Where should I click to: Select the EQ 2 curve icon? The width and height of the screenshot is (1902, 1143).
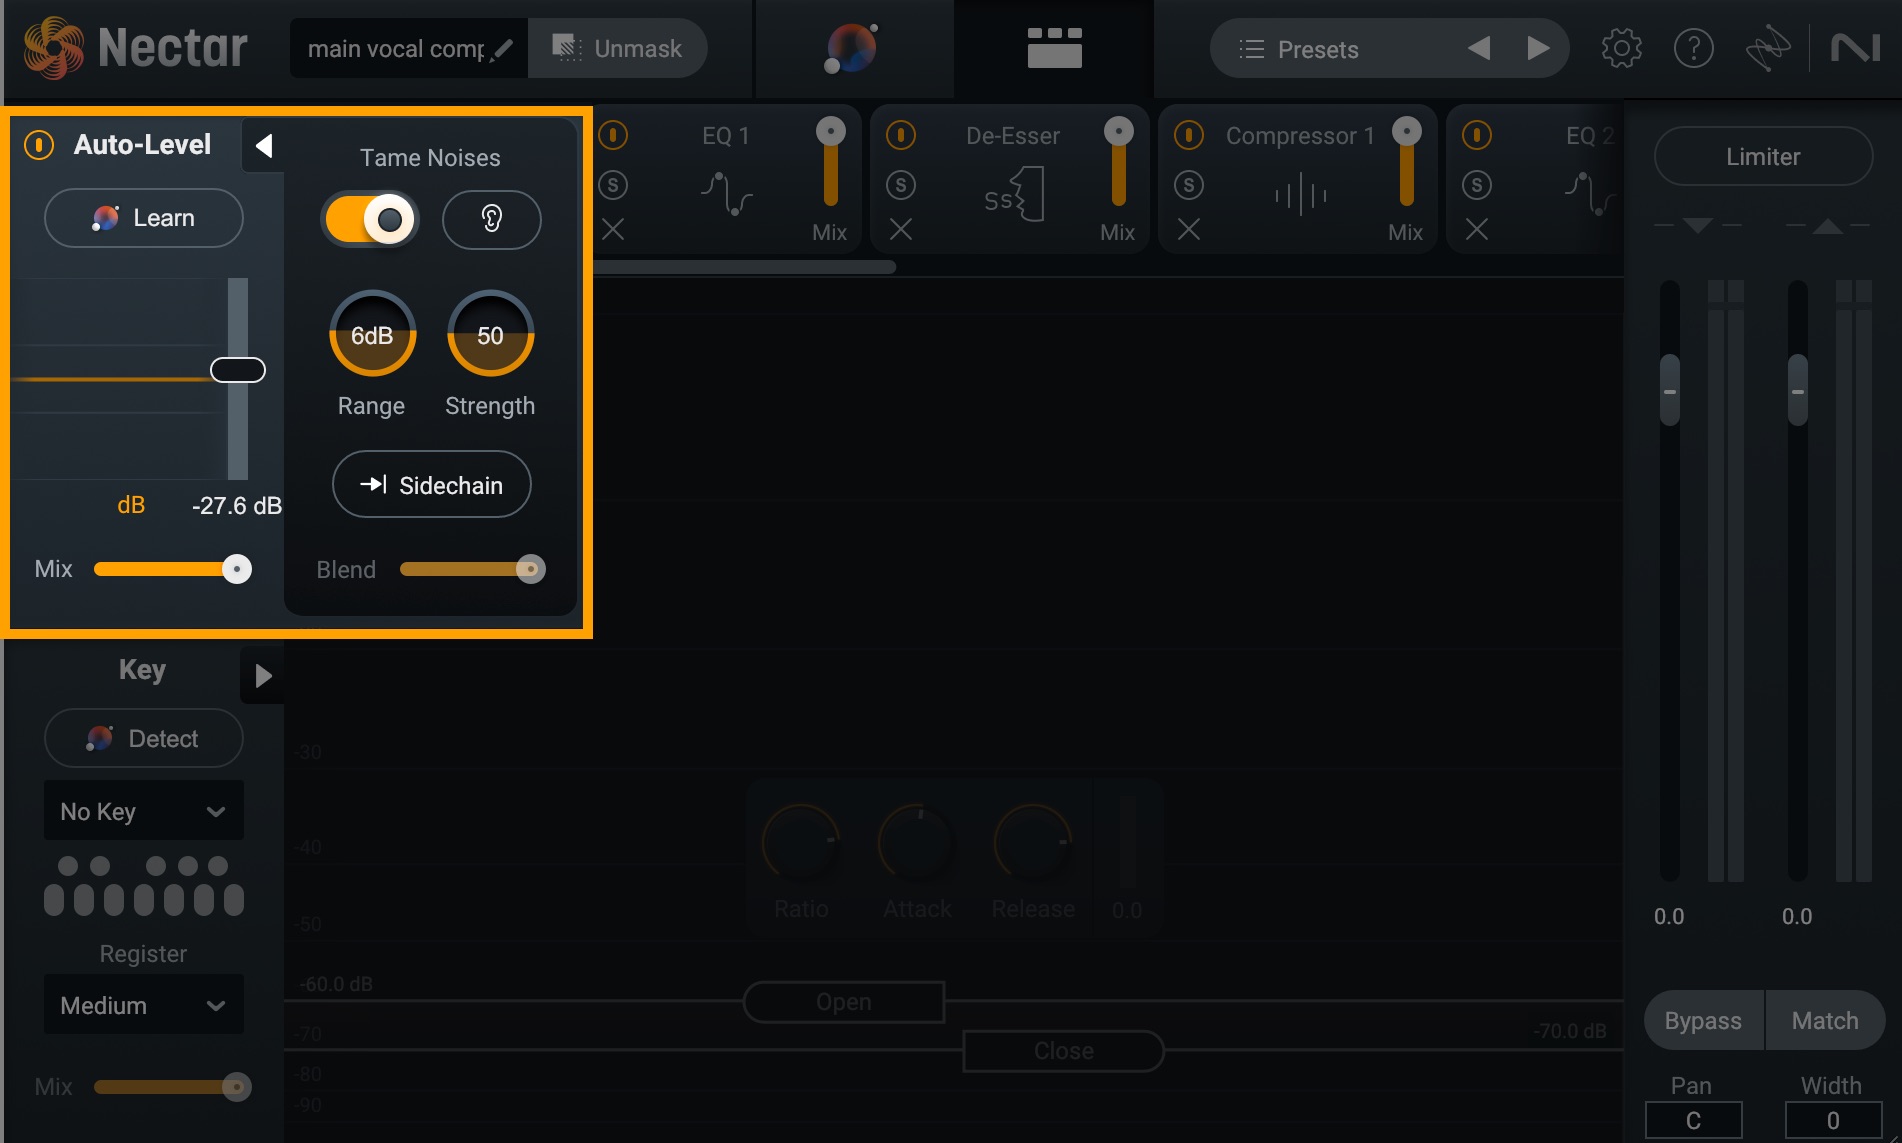pos(1590,193)
